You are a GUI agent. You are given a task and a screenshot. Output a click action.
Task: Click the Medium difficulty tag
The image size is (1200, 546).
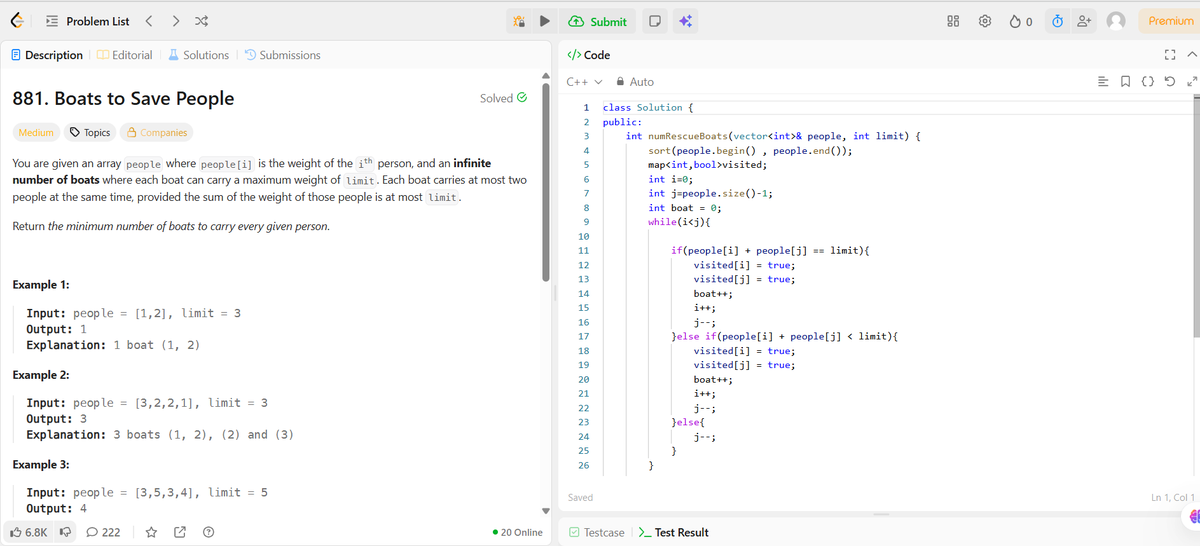click(37, 132)
